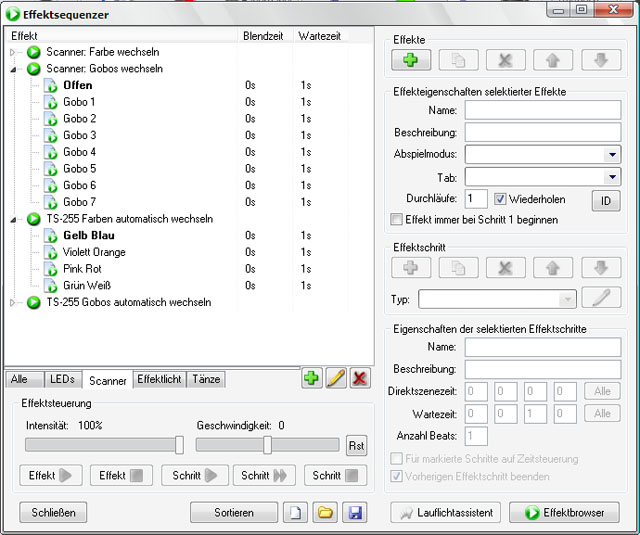The image size is (640, 535).
Task: Click the blue floppy disk save icon
Action: [x=354, y=512]
